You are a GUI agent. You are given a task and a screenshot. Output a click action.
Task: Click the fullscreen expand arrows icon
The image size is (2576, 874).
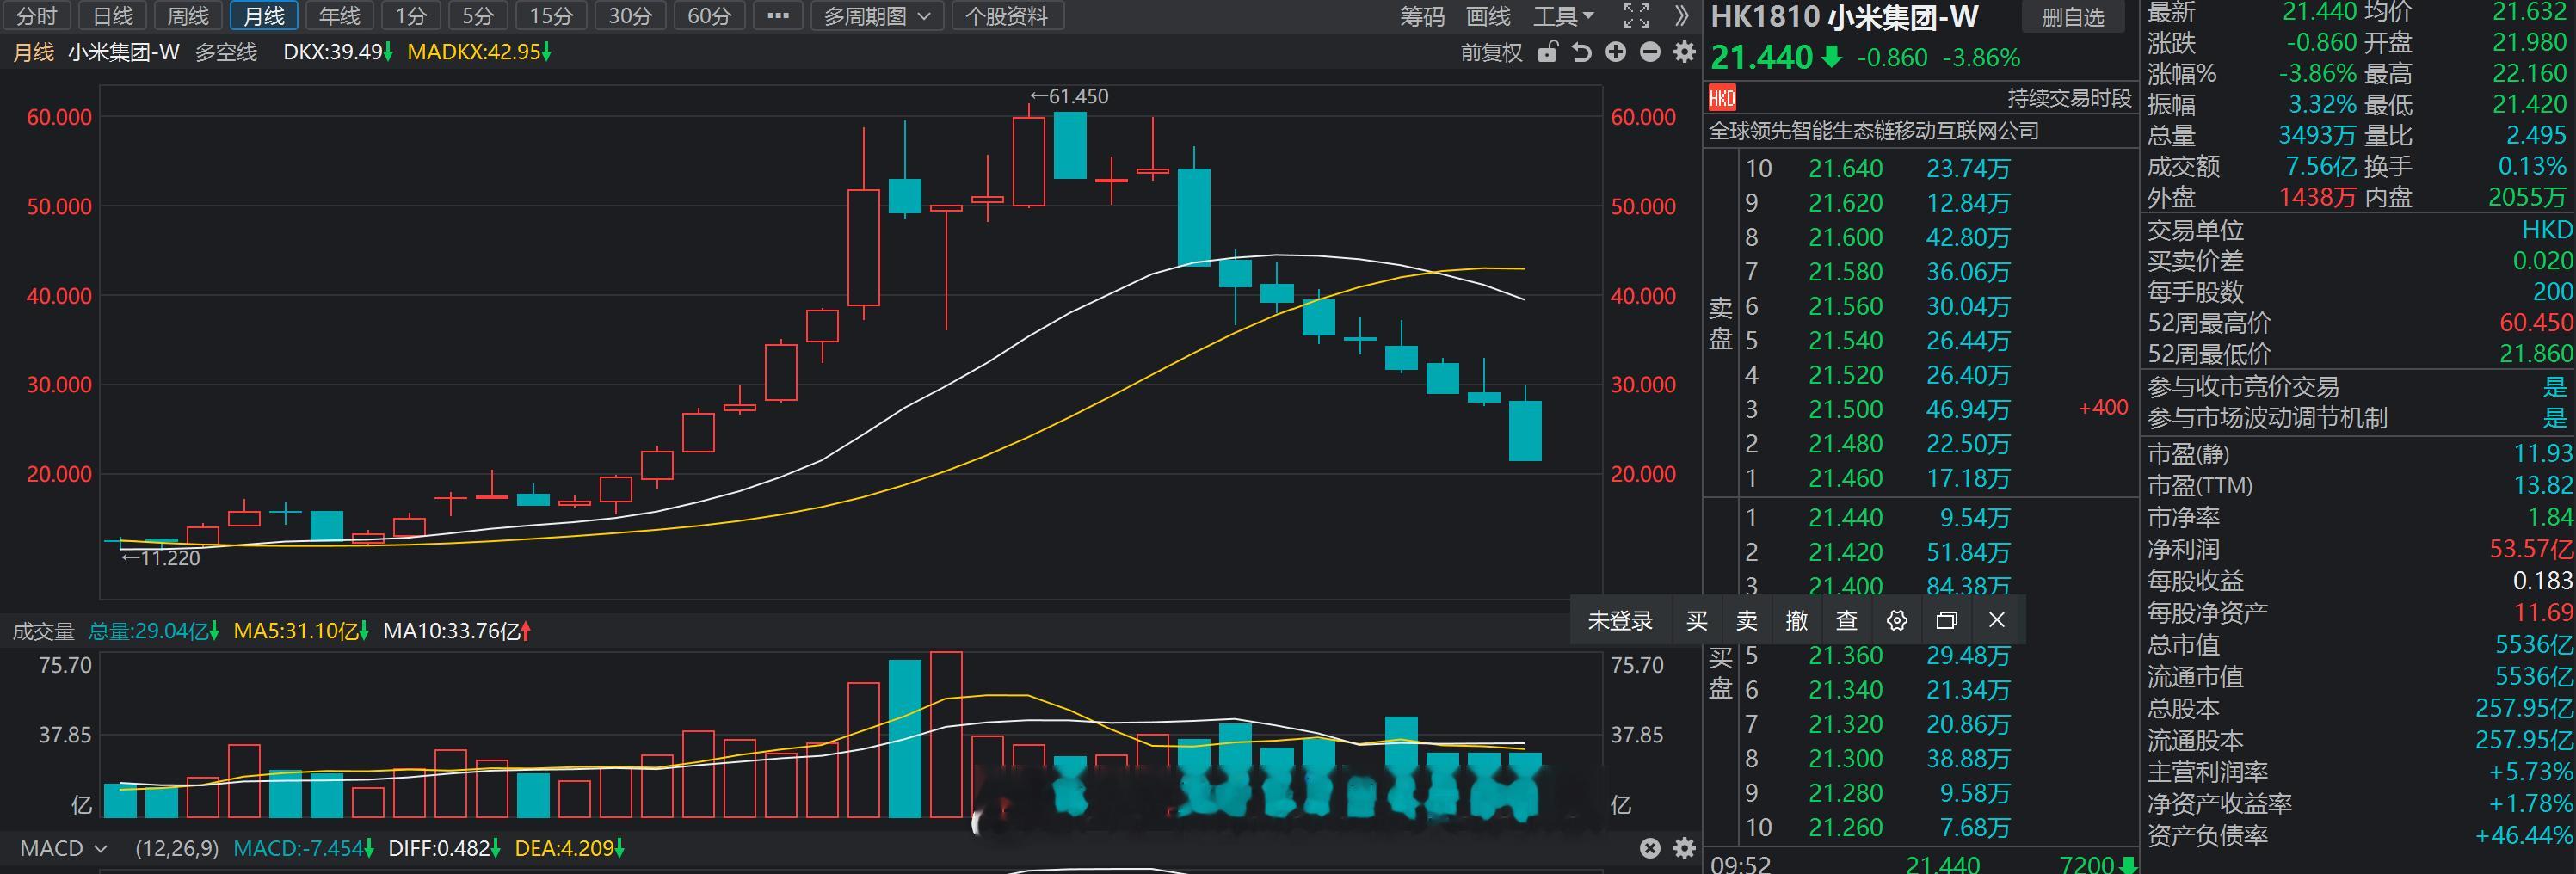pos(1636,16)
